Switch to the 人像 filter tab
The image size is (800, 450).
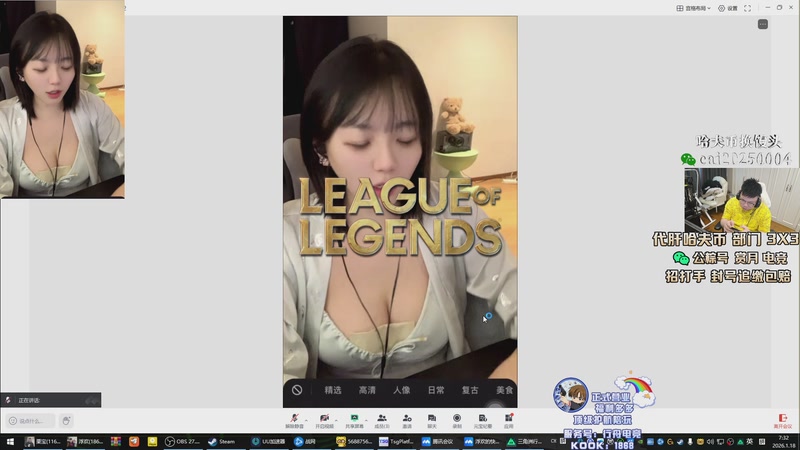point(402,390)
